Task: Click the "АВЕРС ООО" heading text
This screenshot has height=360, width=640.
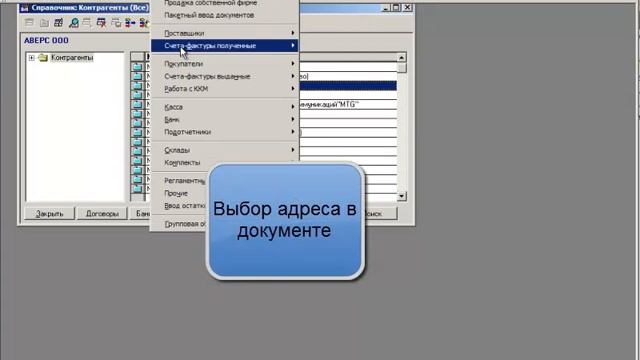Action: click(x=46, y=40)
